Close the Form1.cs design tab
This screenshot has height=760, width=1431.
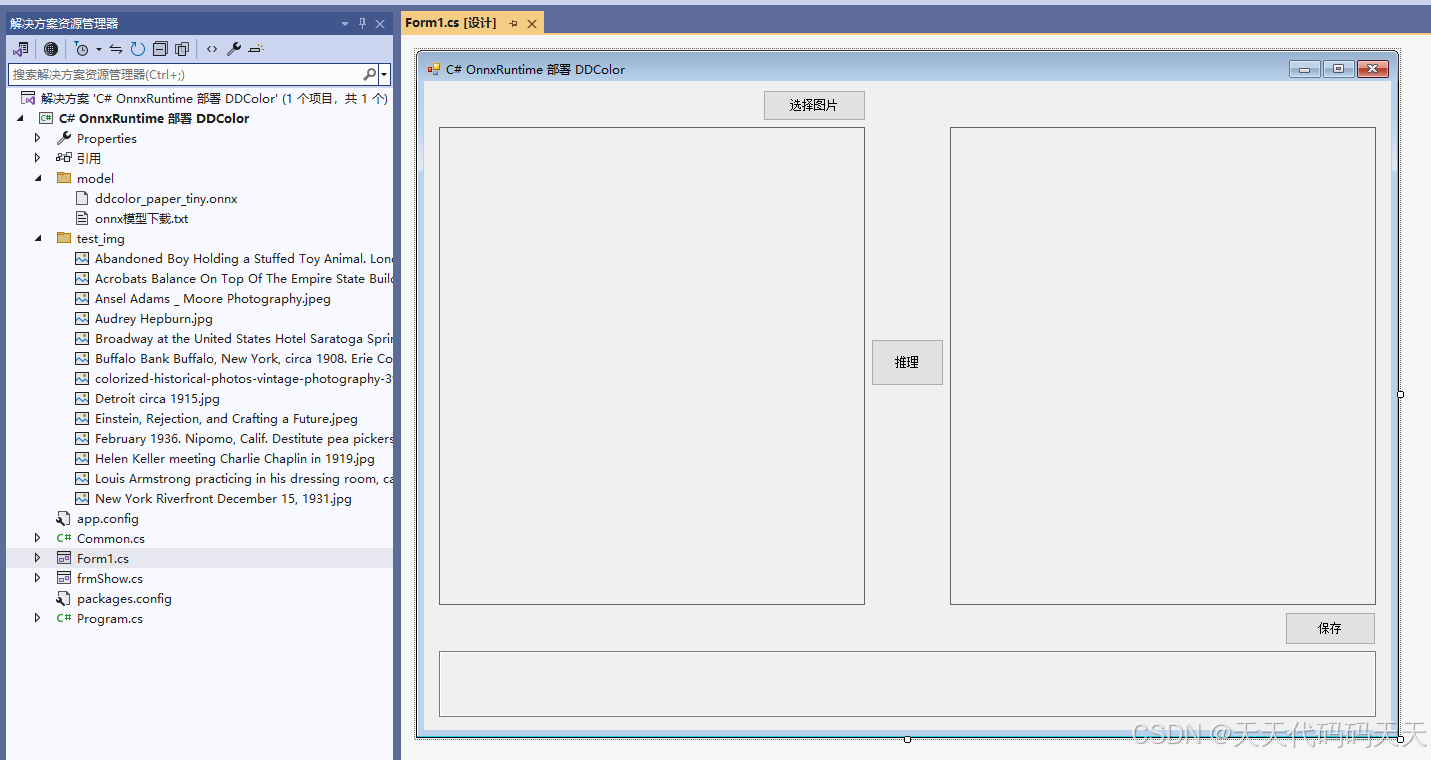pos(532,23)
